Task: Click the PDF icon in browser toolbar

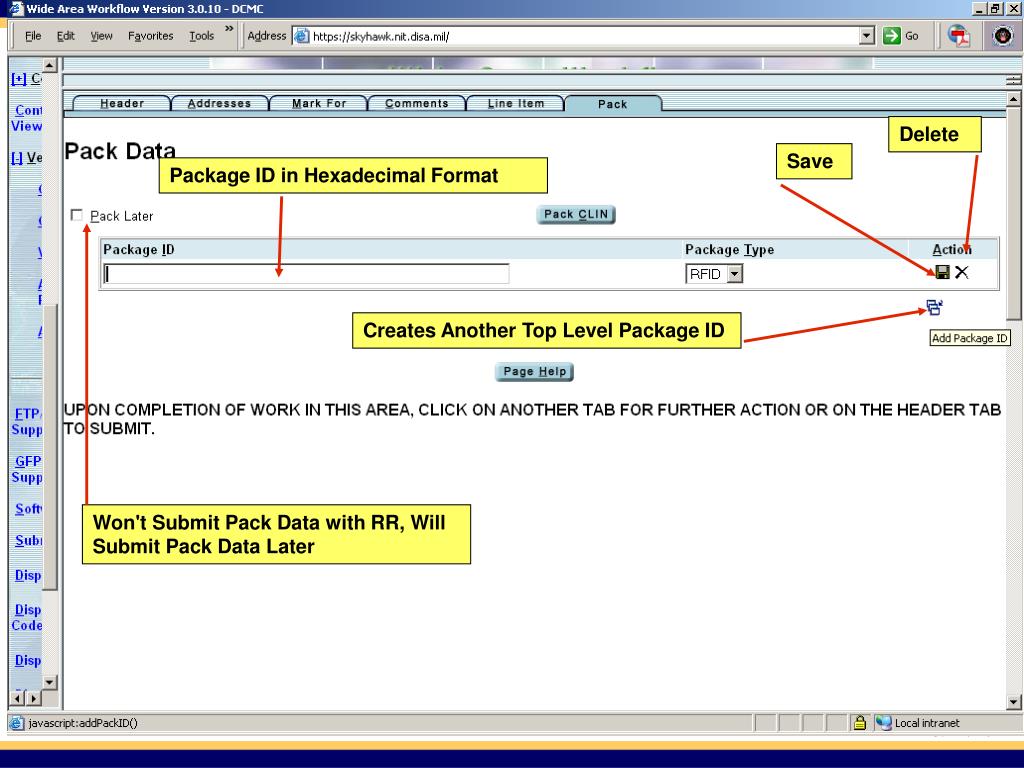Action: pos(959,36)
